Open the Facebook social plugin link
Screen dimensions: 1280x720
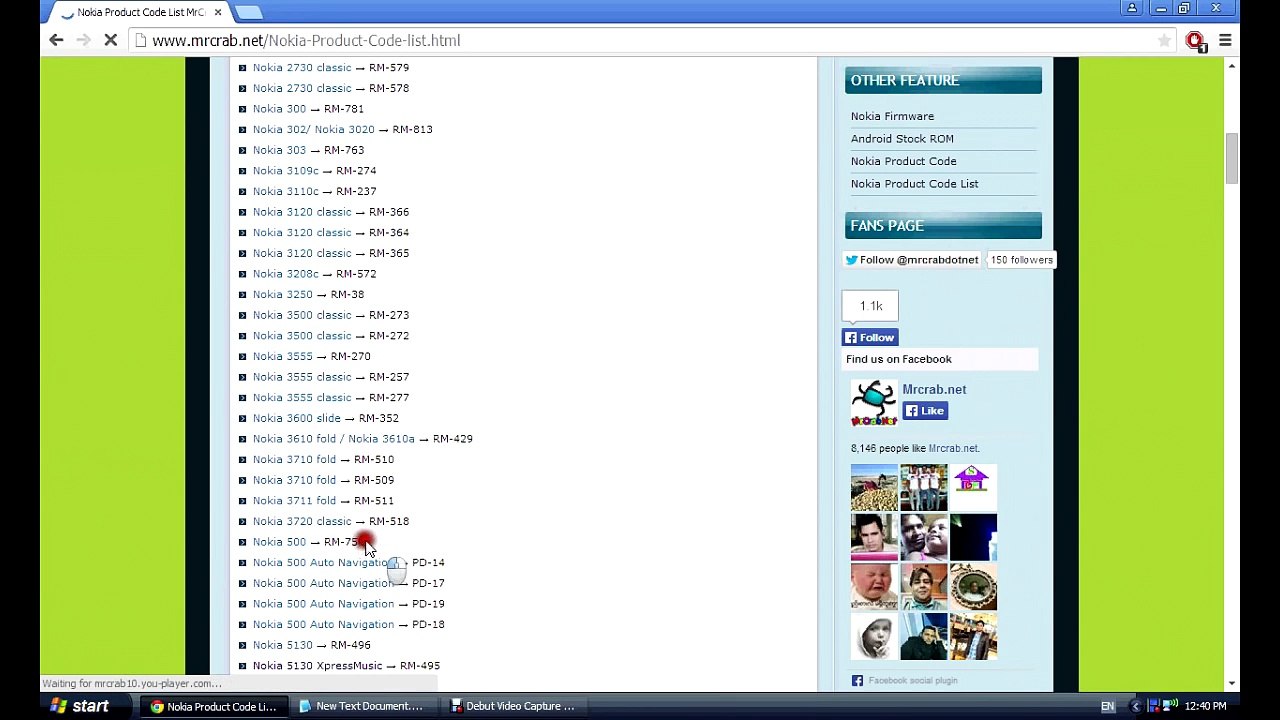point(913,680)
